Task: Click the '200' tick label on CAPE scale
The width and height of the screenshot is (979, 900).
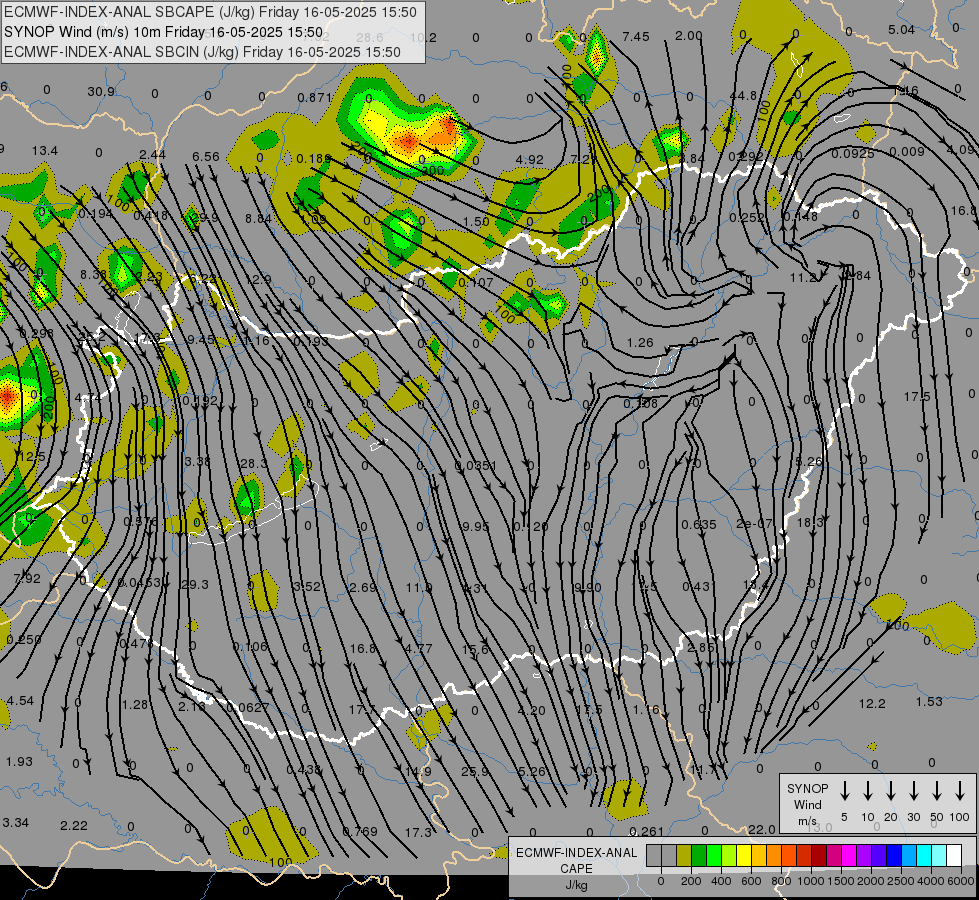Action: point(691,881)
